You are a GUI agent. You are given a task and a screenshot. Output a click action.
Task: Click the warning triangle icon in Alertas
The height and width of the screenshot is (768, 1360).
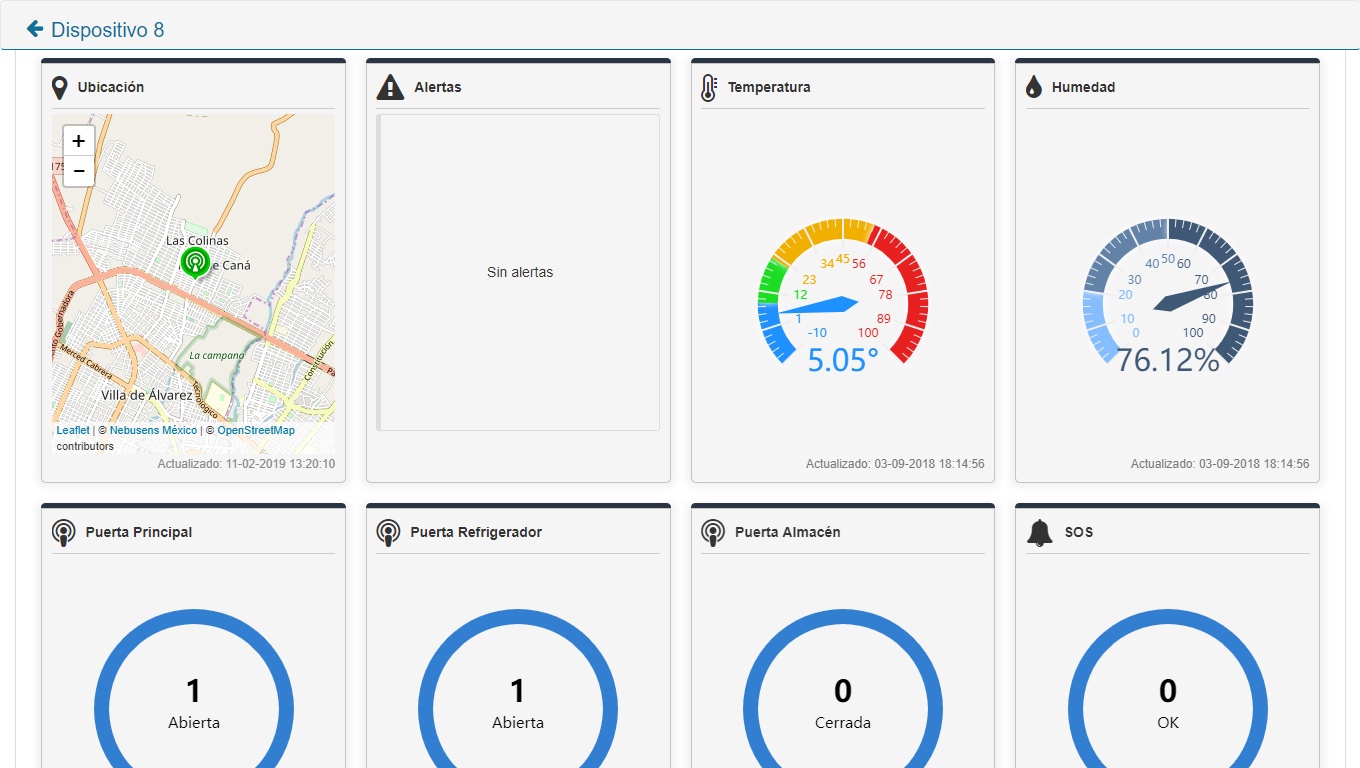390,88
